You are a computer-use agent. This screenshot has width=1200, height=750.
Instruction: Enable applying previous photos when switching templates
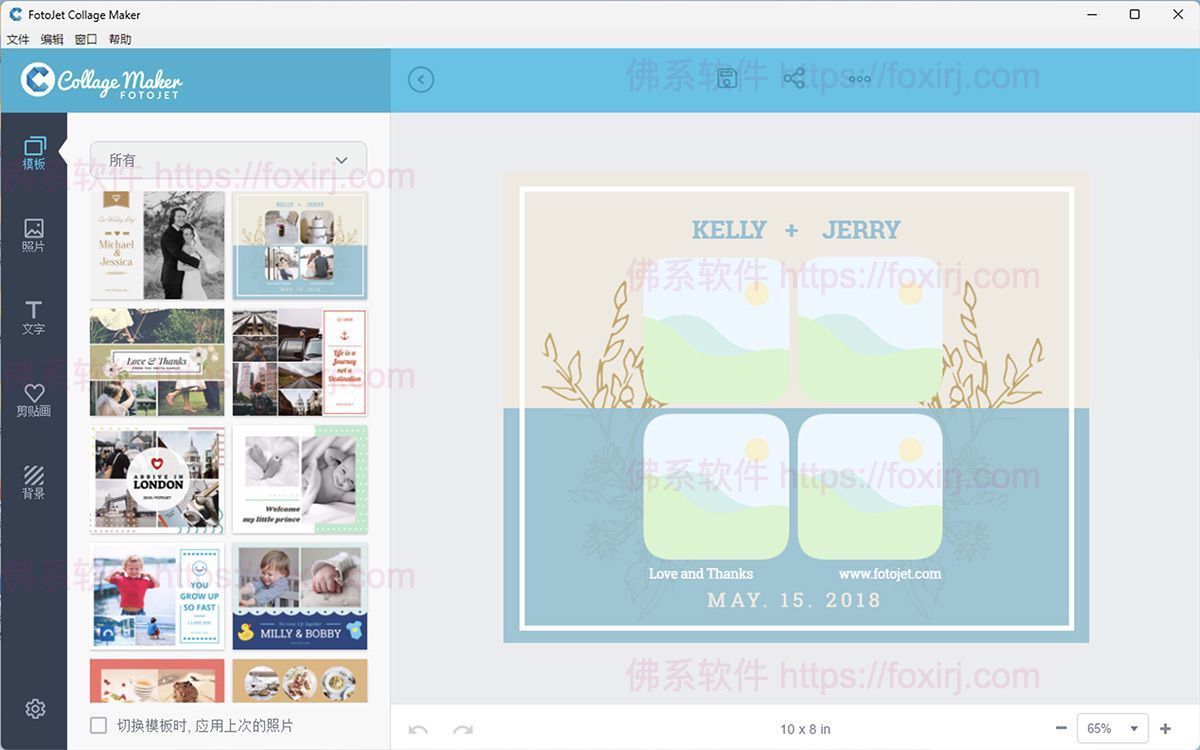click(x=97, y=725)
